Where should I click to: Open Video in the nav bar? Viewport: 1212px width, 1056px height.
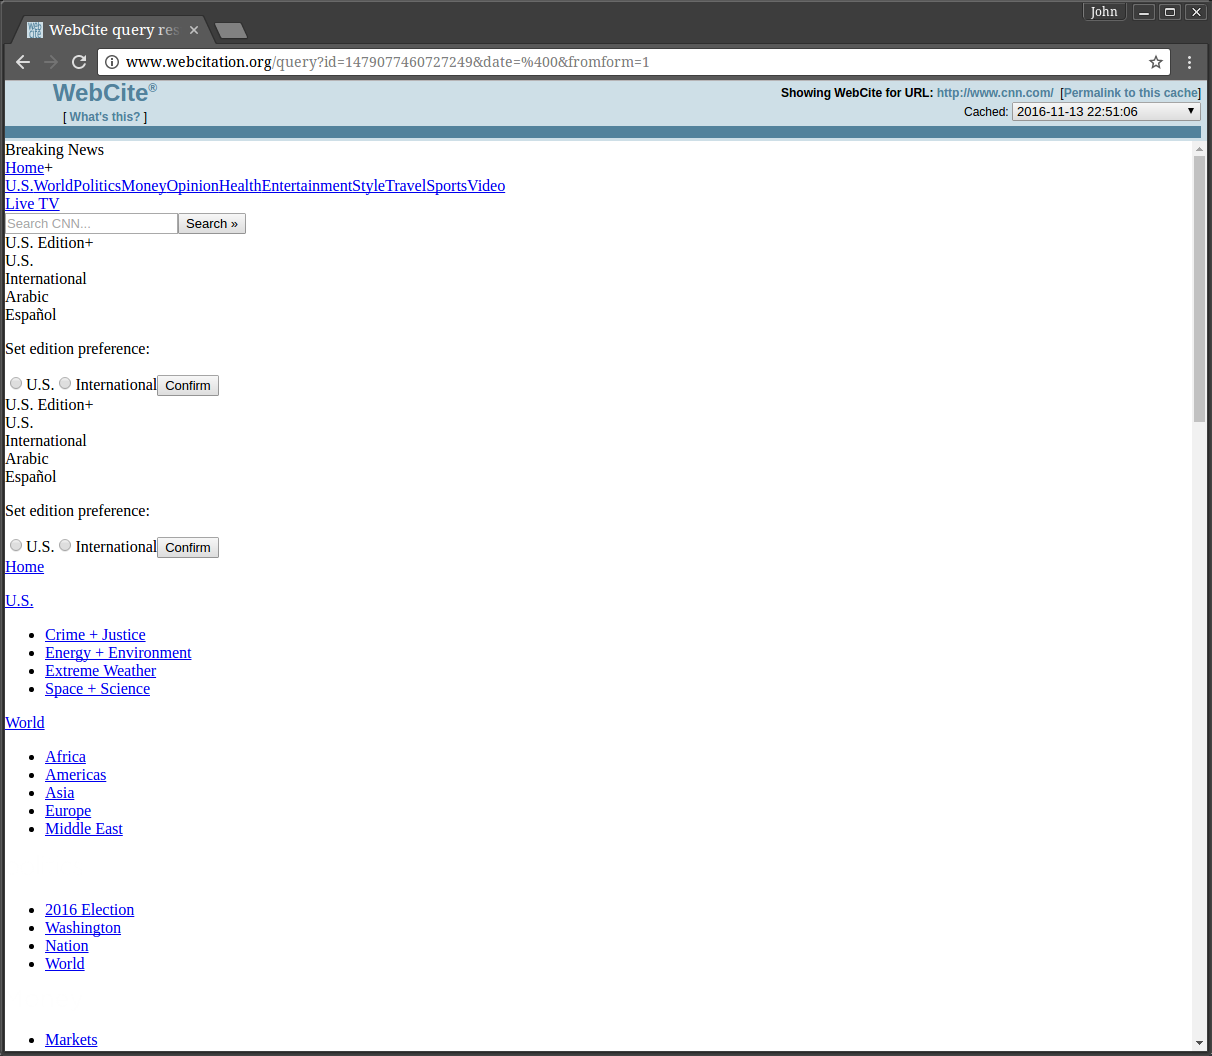[x=487, y=186]
